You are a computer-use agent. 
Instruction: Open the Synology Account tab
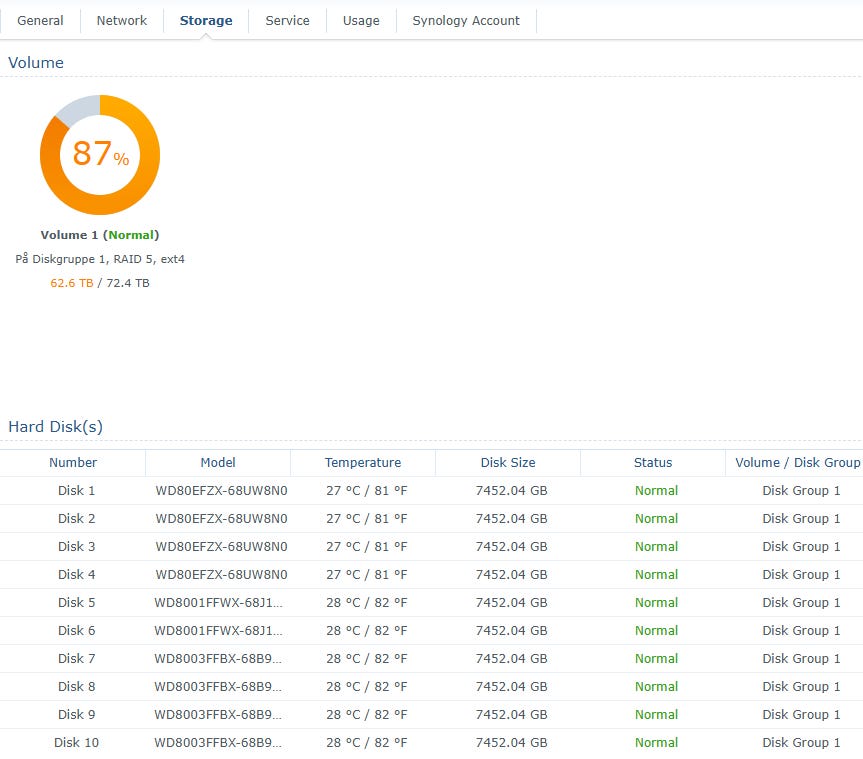click(466, 21)
